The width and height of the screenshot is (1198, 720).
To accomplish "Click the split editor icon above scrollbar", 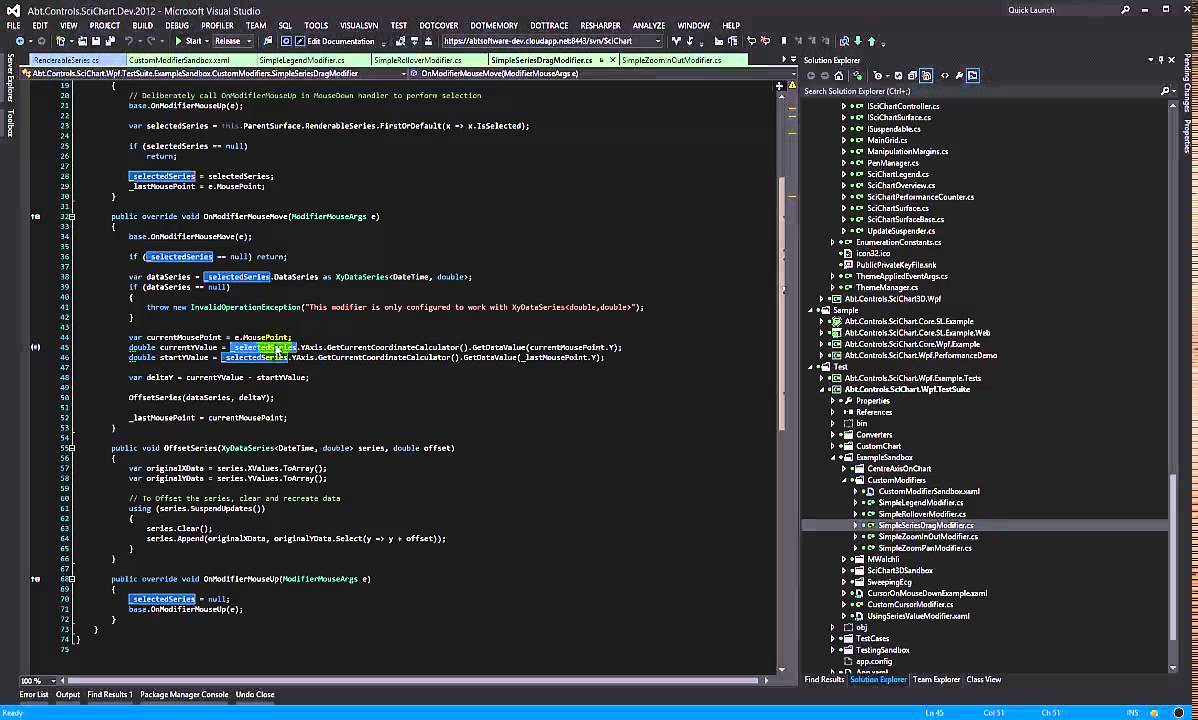I will point(779,86).
